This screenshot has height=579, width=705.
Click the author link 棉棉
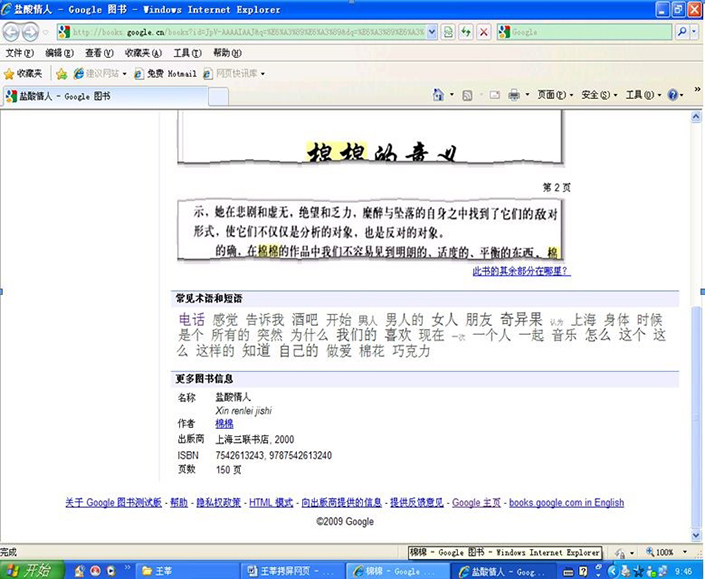pyautogui.click(x=224, y=423)
